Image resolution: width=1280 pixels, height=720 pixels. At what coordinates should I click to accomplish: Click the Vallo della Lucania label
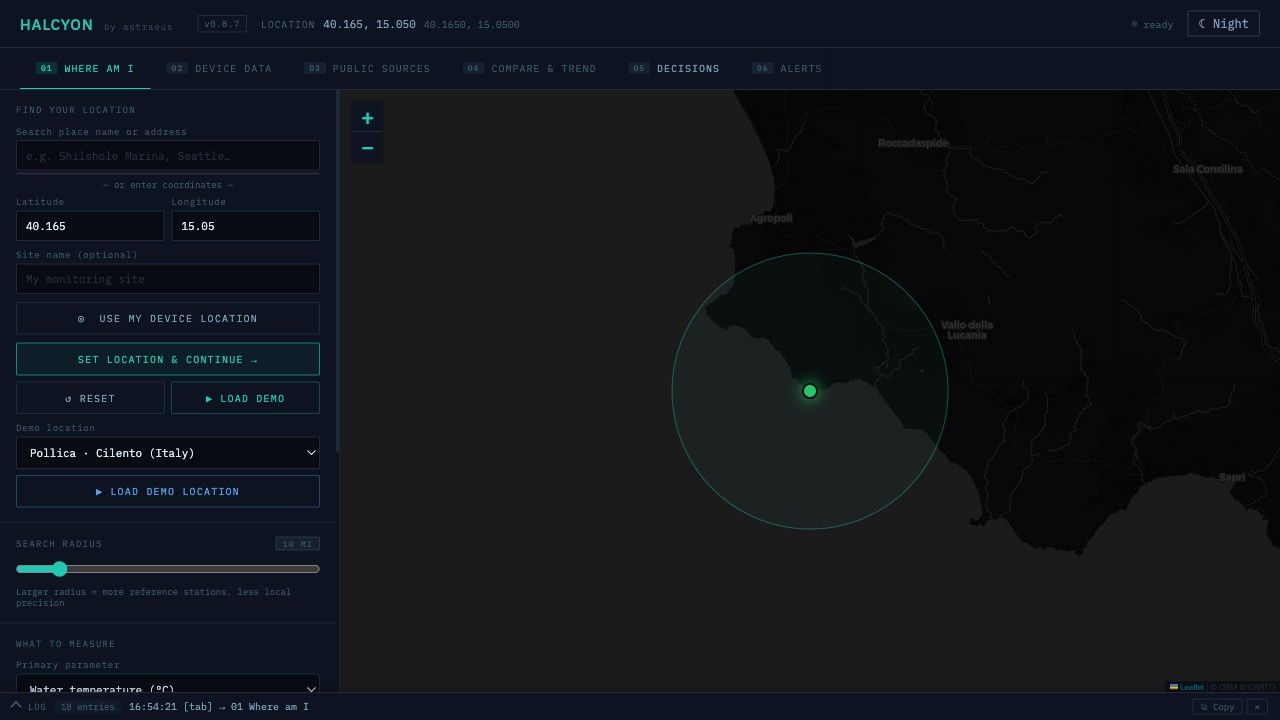(x=967, y=330)
